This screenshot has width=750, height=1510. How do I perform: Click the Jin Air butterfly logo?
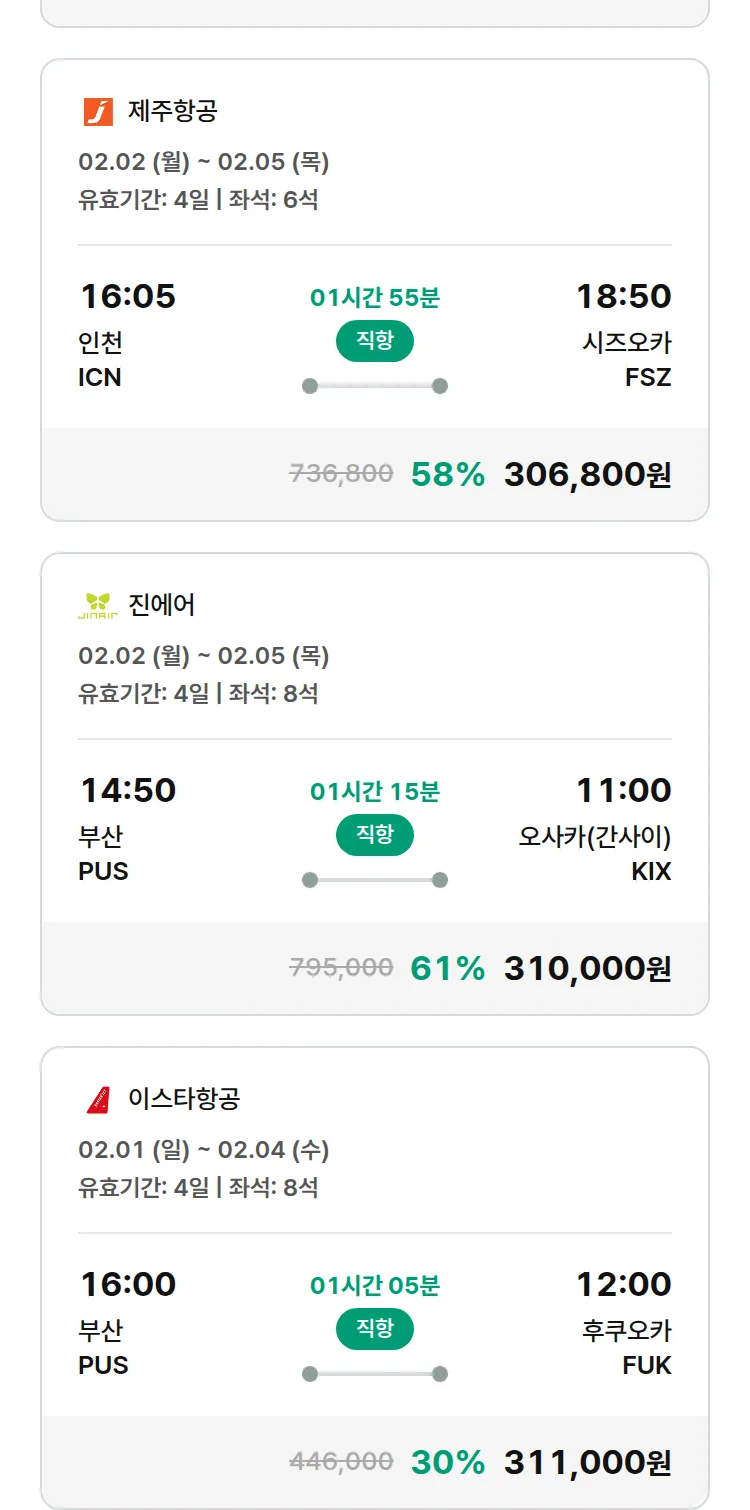98,605
